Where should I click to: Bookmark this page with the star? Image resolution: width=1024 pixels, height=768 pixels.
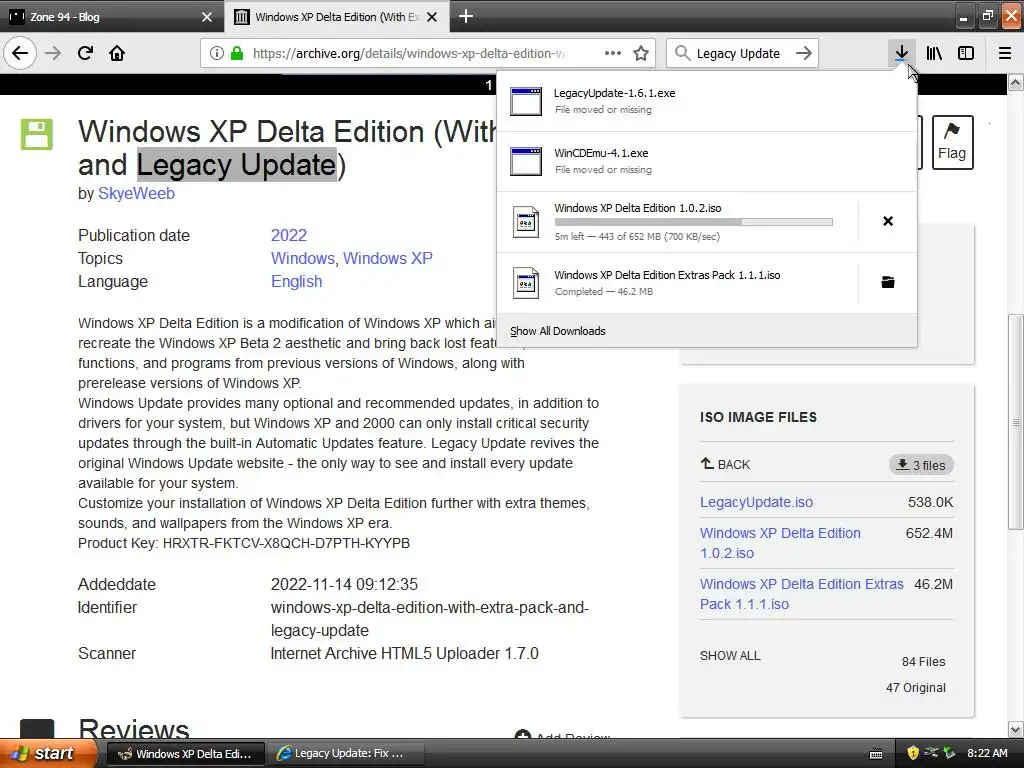[641, 53]
